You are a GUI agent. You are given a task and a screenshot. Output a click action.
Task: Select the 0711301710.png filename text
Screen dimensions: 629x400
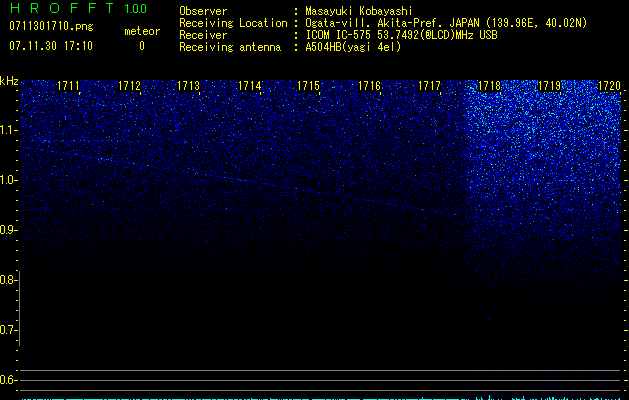click(x=51, y=26)
